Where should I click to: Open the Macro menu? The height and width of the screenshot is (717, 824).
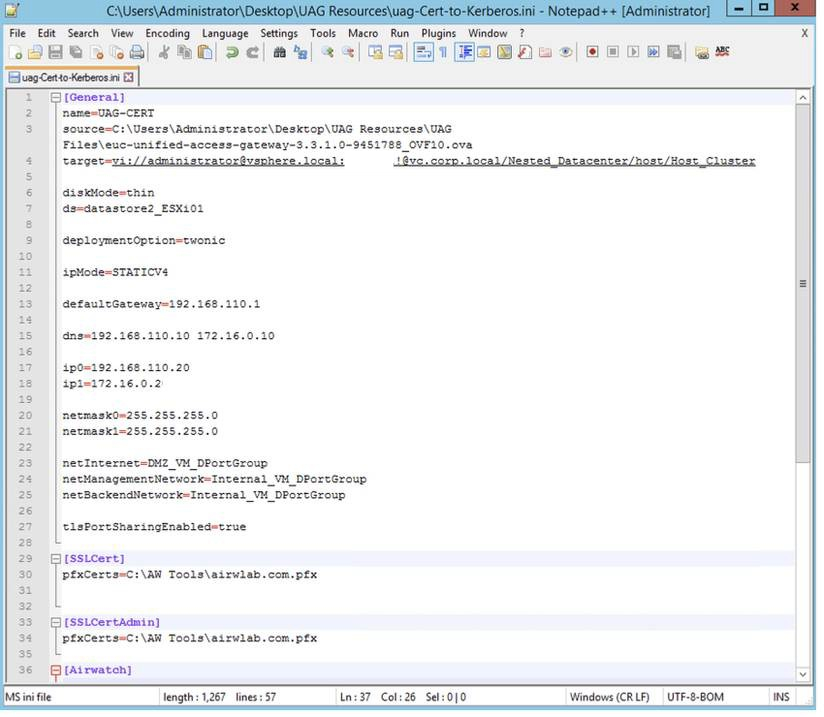[363, 32]
